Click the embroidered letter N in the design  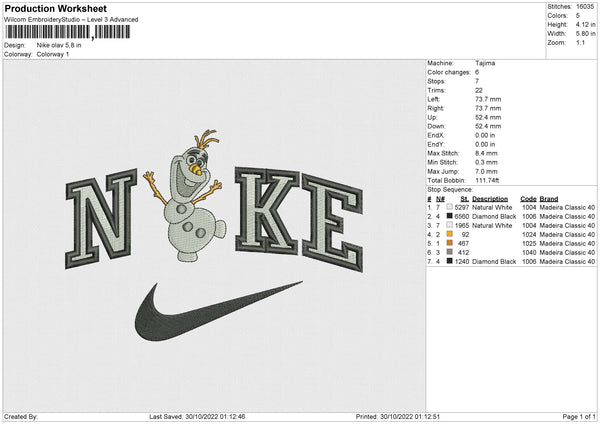click(101, 218)
